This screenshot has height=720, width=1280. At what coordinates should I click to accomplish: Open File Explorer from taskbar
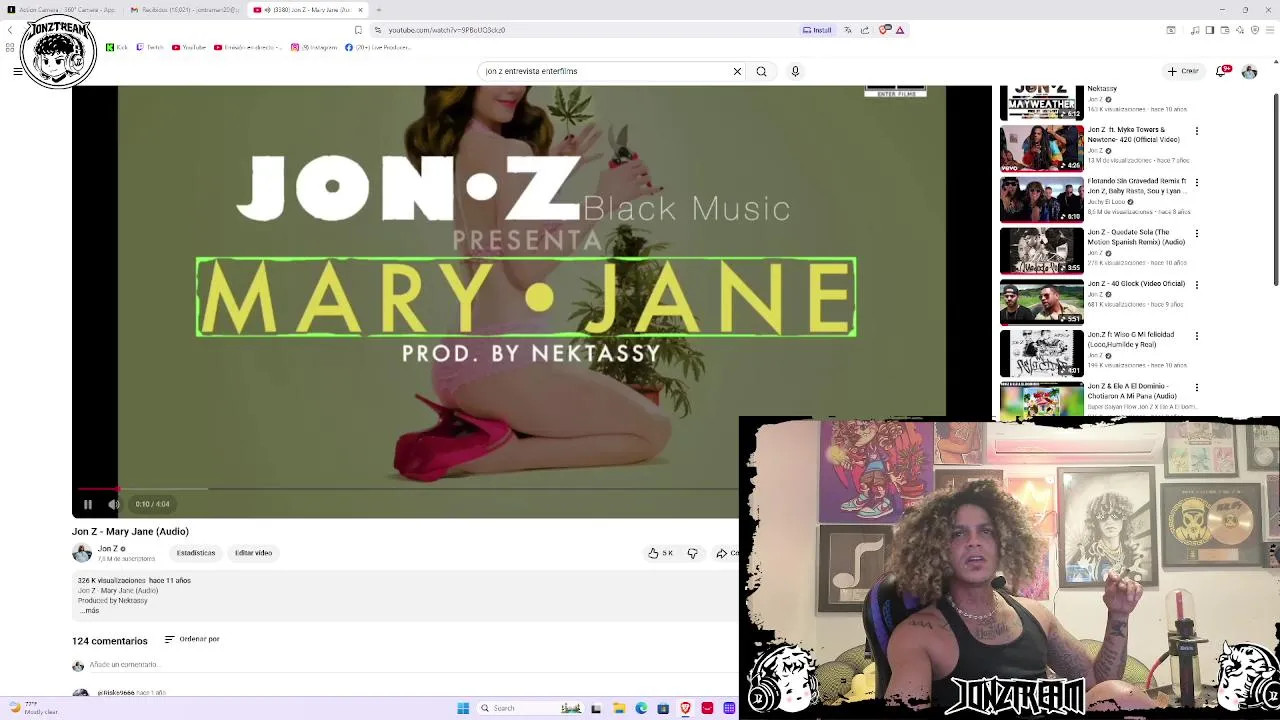[619, 708]
